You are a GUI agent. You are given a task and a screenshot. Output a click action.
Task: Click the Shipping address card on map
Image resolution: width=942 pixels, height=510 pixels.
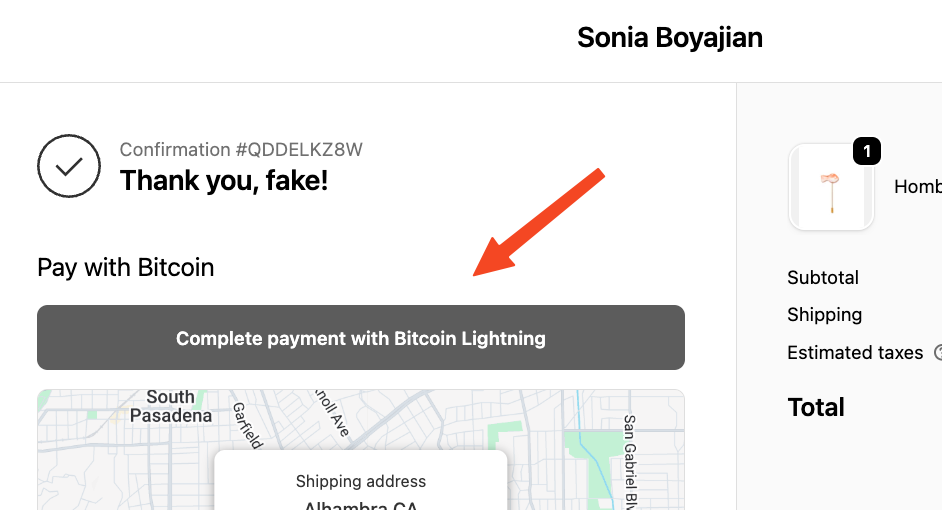(361, 482)
